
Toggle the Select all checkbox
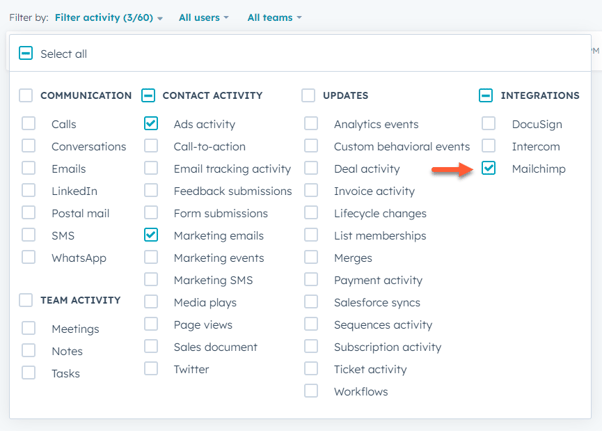[26, 54]
